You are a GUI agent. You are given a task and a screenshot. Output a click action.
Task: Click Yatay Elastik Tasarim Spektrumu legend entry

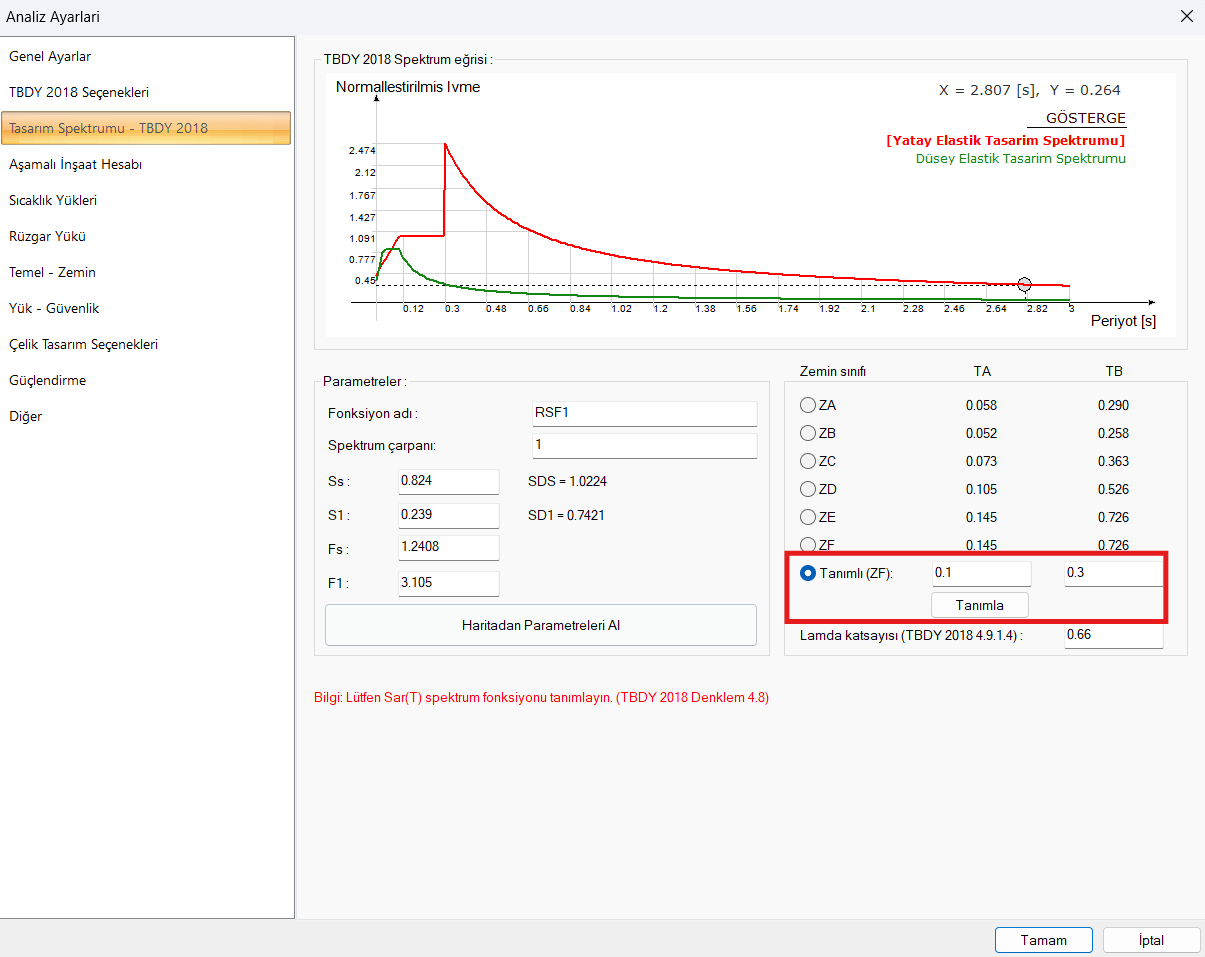tap(1005, 141)
